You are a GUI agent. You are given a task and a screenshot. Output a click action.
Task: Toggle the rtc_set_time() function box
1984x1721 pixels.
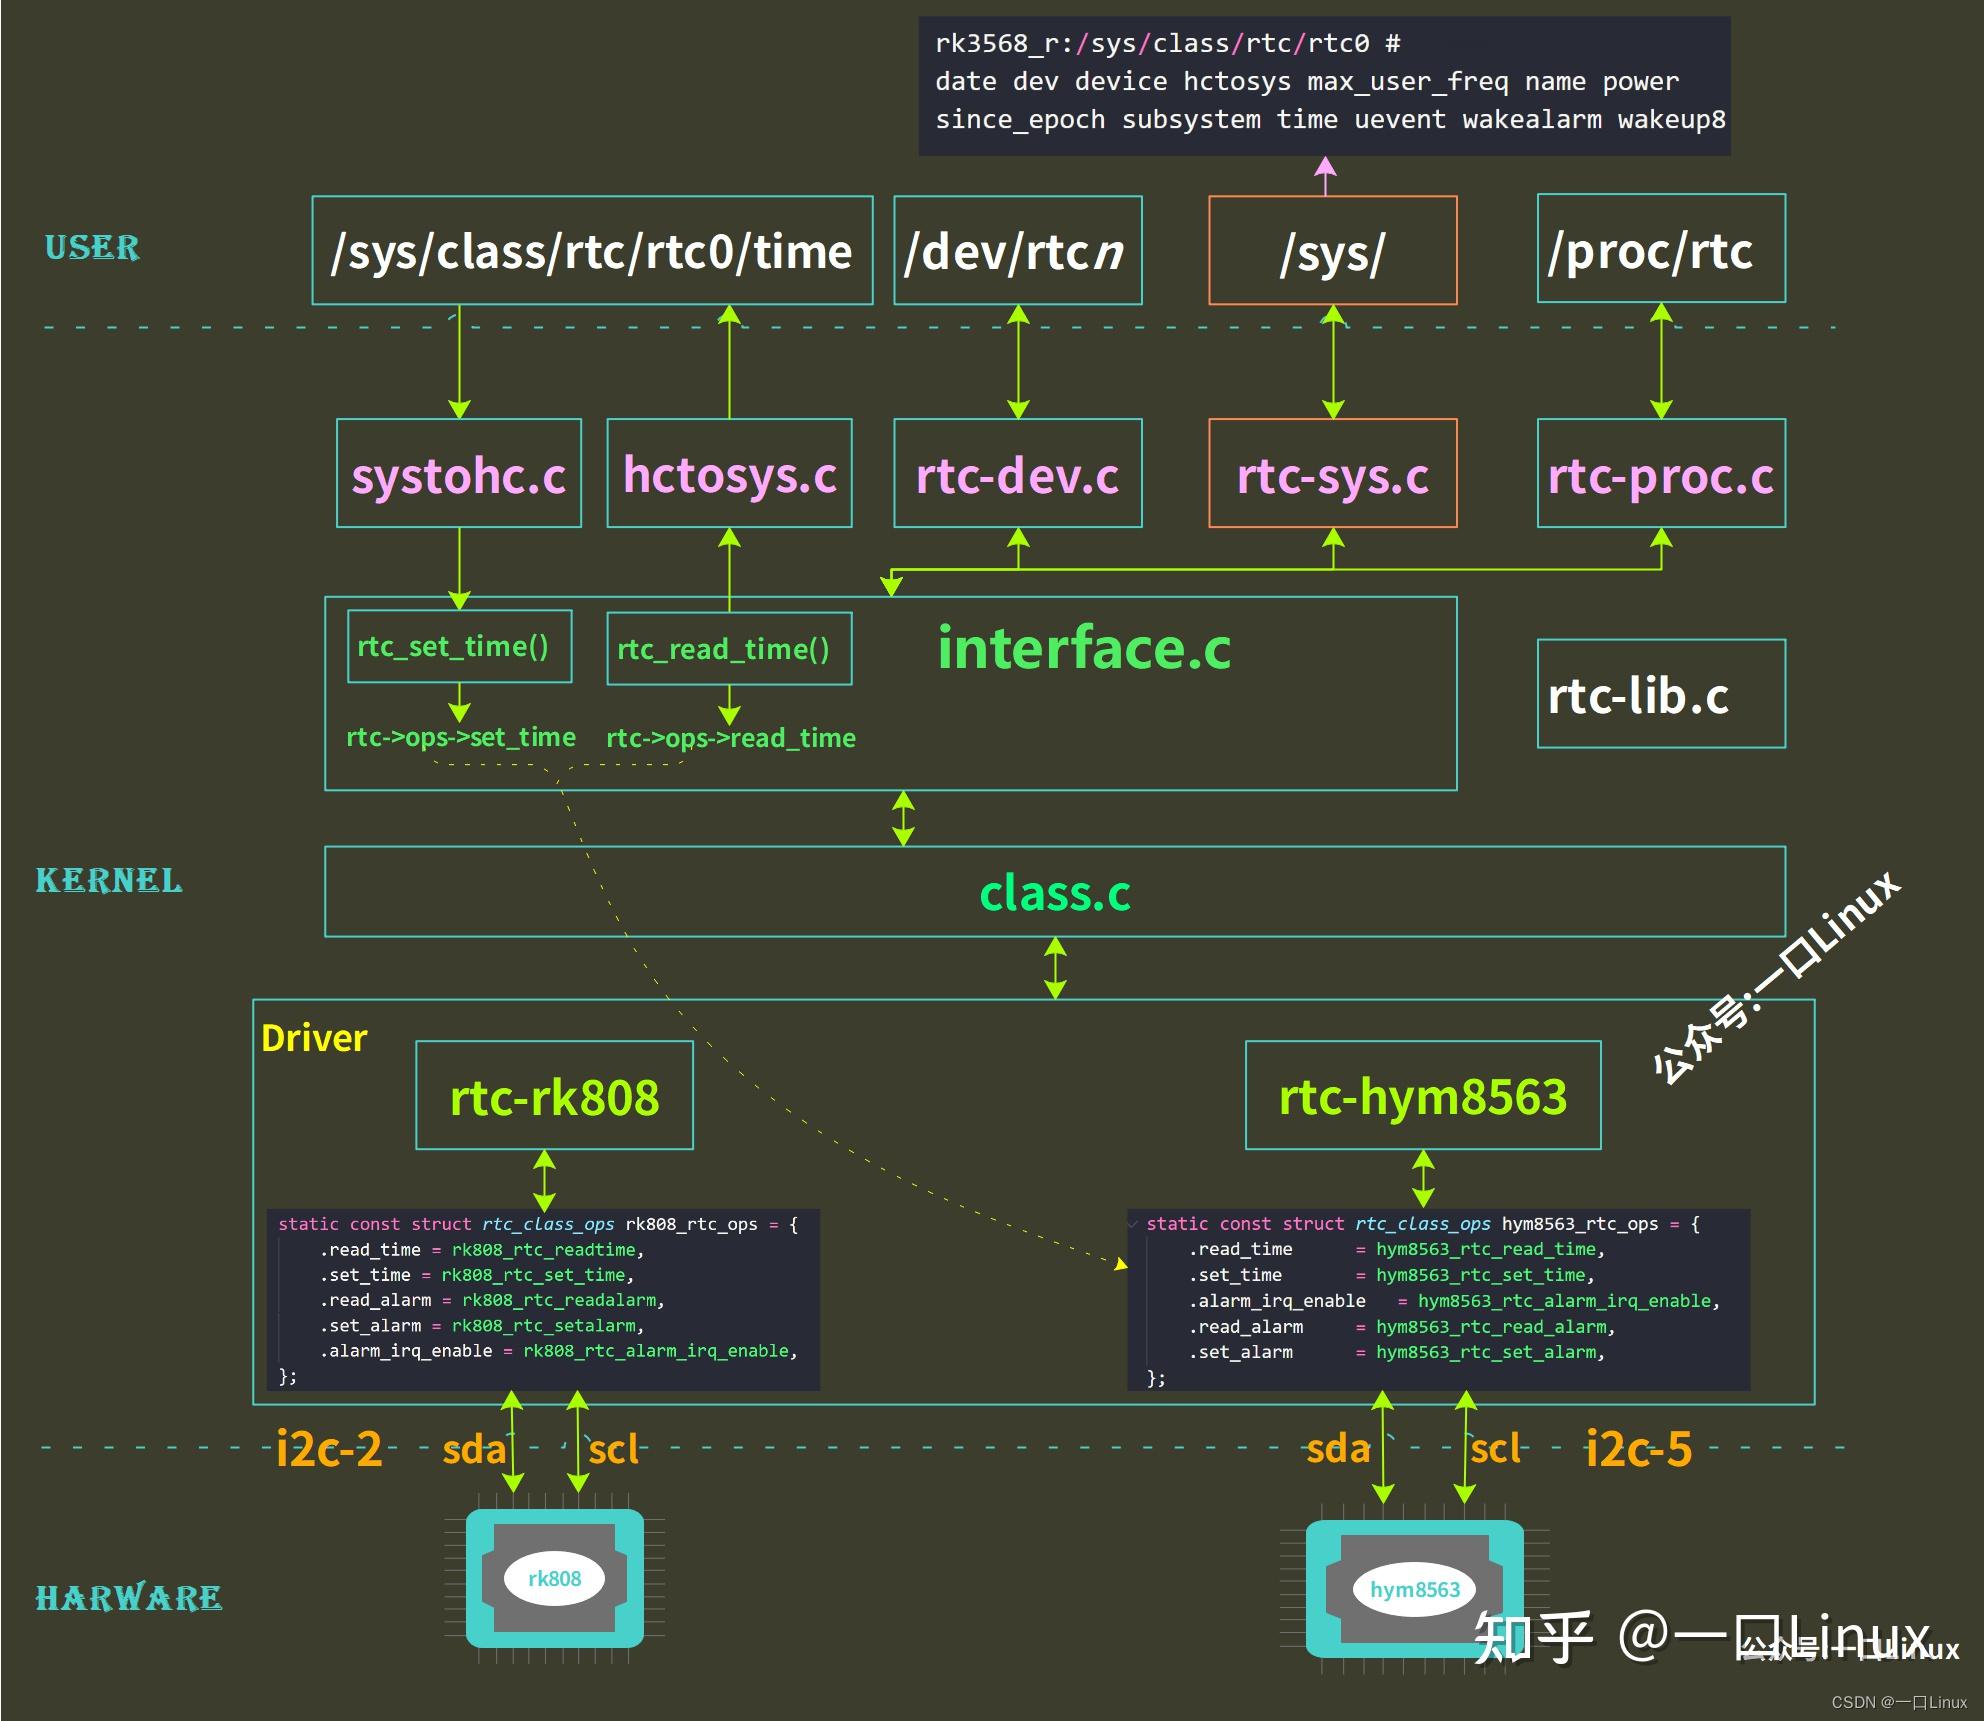tap(458, 647)
